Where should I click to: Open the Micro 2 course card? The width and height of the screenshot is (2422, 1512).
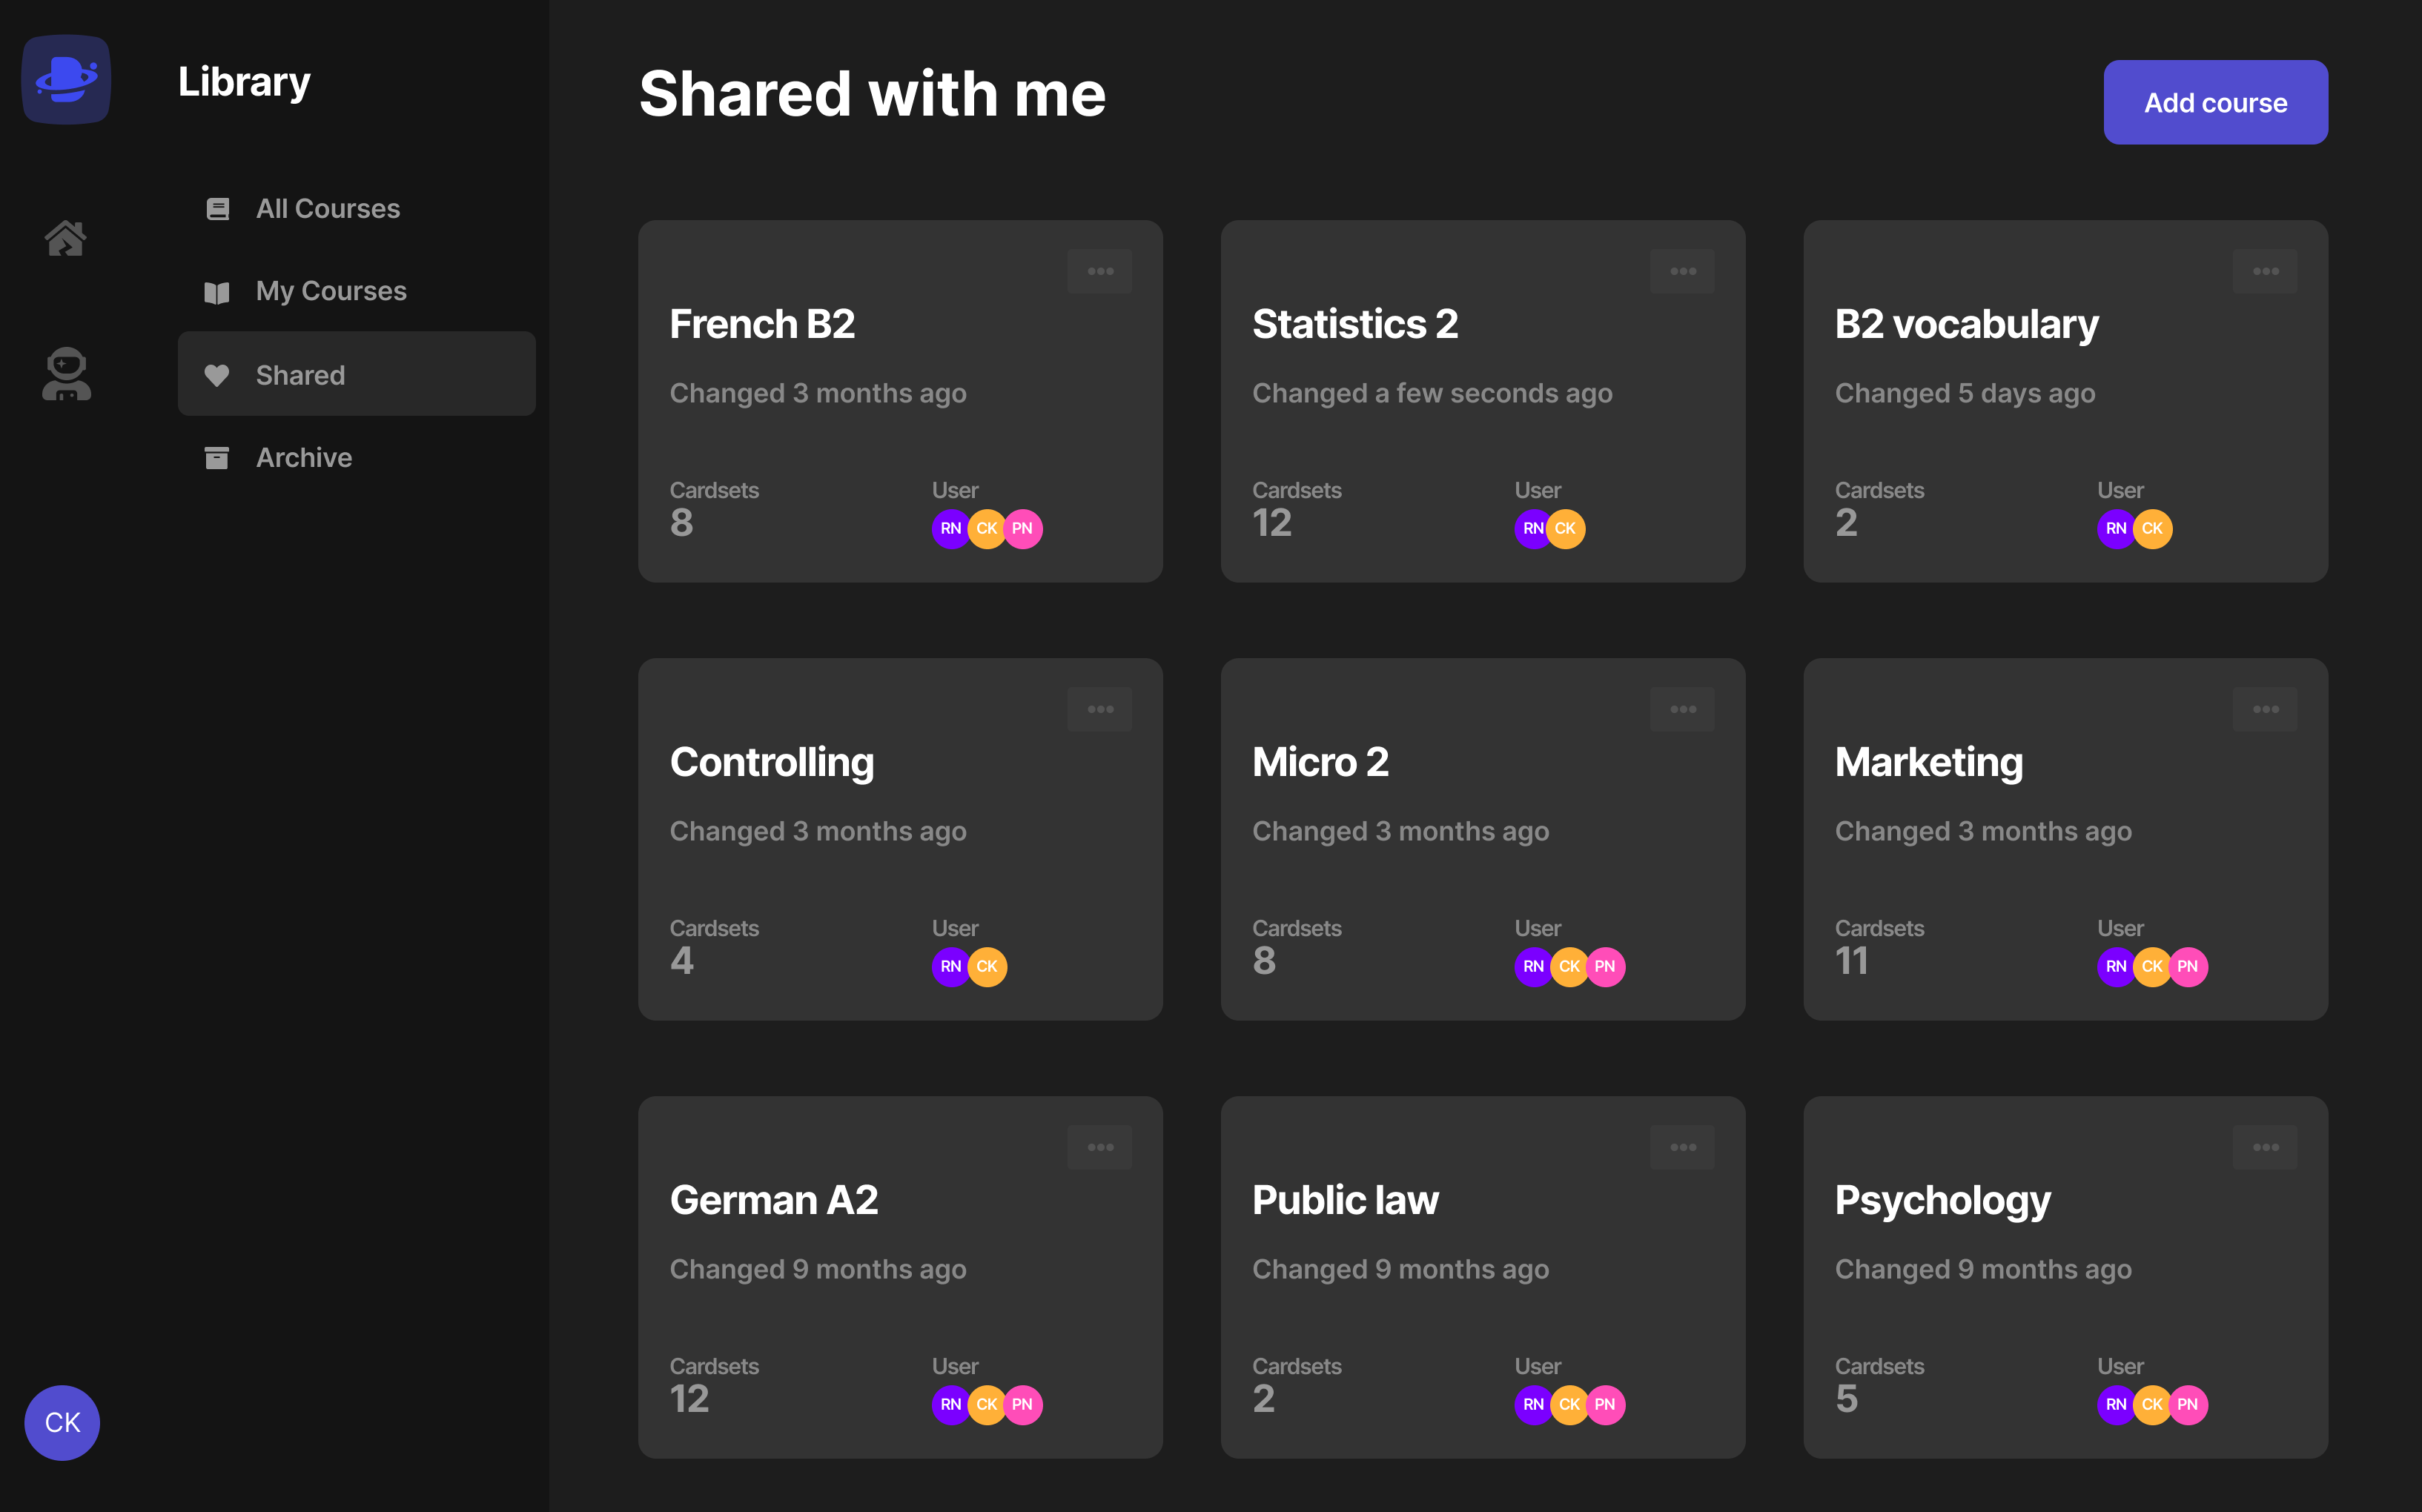1482,838
